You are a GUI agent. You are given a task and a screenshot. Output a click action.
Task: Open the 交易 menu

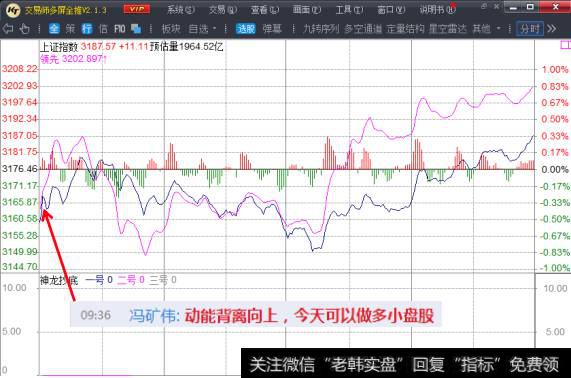click(x=223, y=10)
